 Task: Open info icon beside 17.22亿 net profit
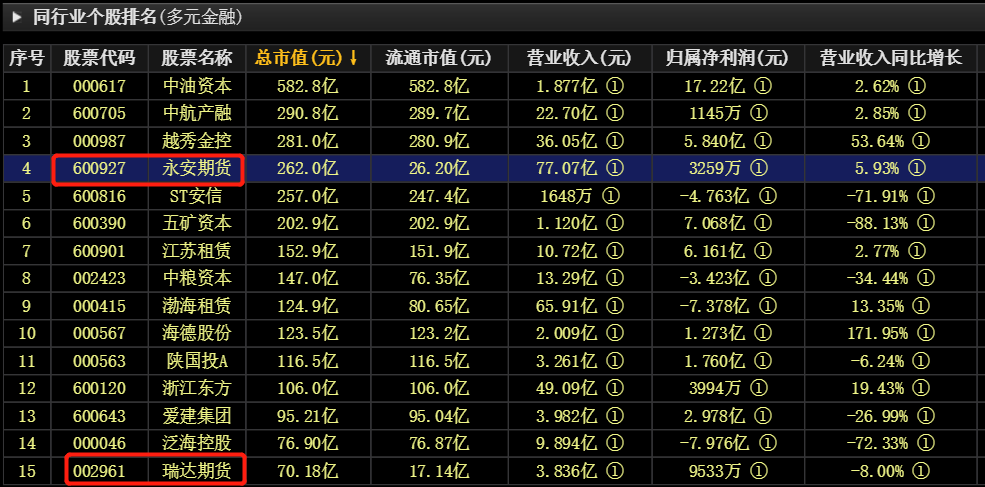tap(764, 86)
